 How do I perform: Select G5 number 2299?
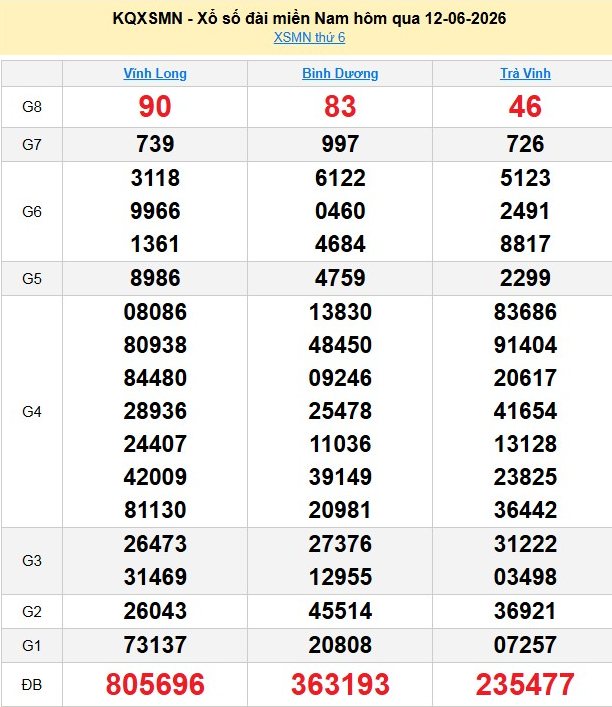pyautogui.click(x=525, y=278)
